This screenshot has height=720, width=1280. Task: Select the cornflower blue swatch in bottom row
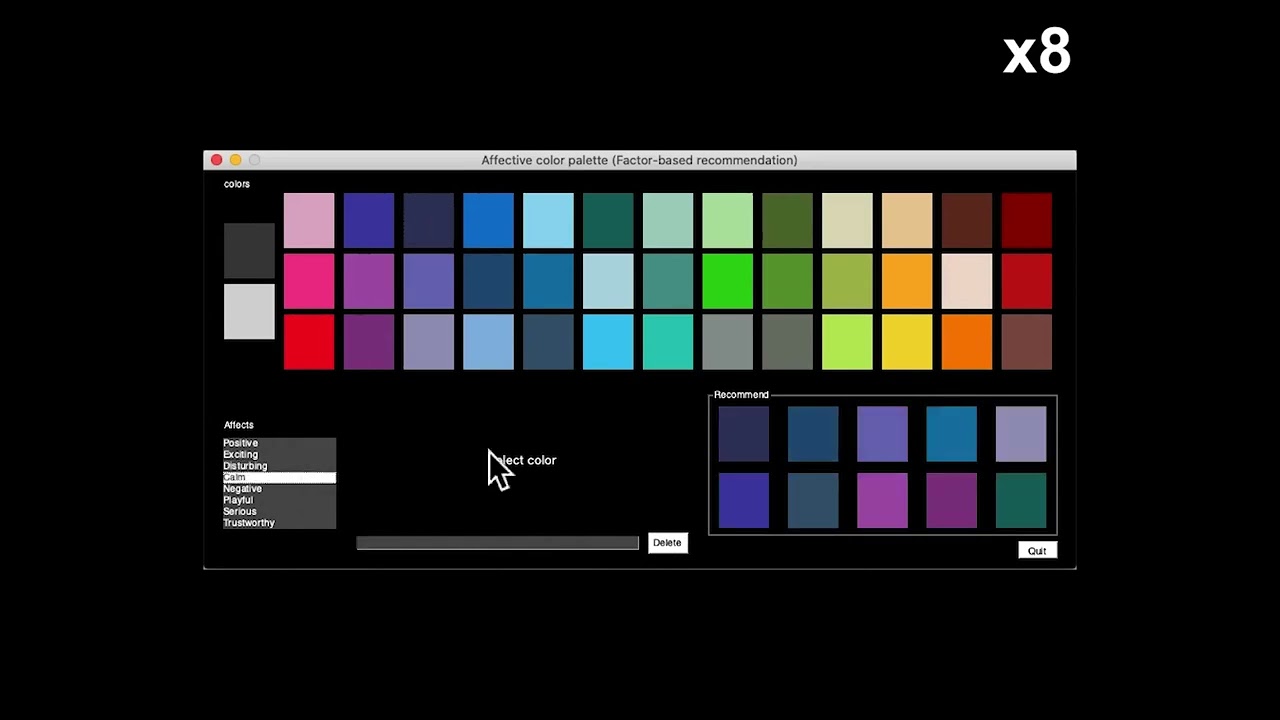[488, 342]
